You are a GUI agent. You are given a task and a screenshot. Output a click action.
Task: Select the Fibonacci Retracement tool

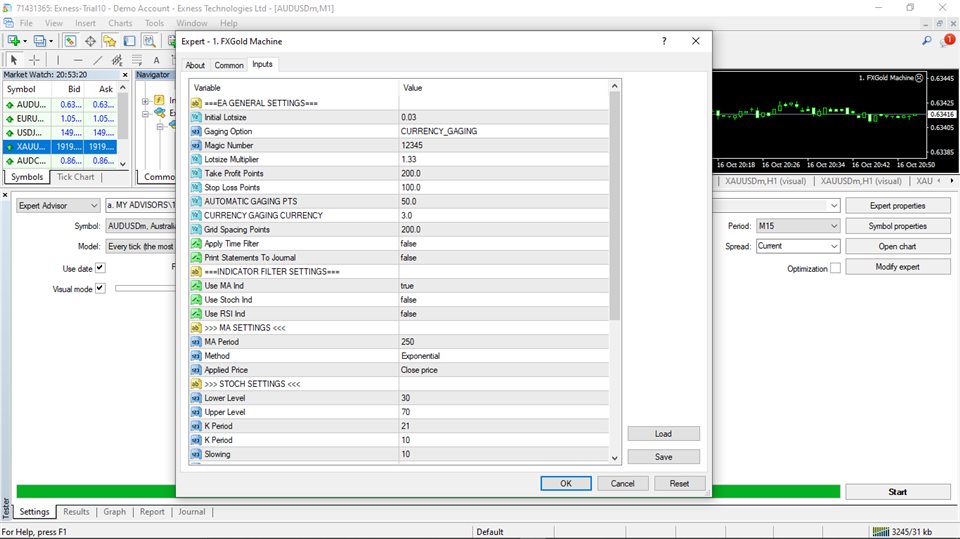coord(137,59)
